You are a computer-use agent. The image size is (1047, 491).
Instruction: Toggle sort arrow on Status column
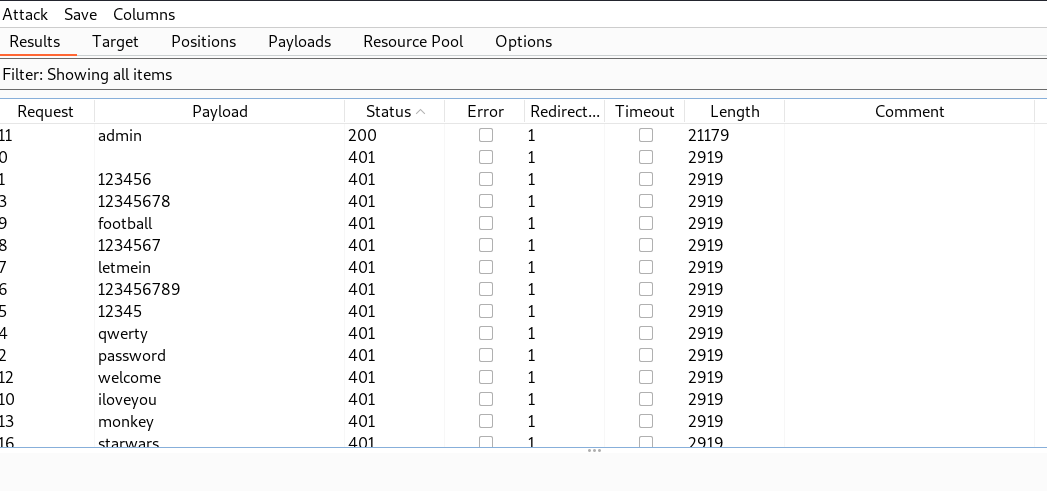click(421, 112)
